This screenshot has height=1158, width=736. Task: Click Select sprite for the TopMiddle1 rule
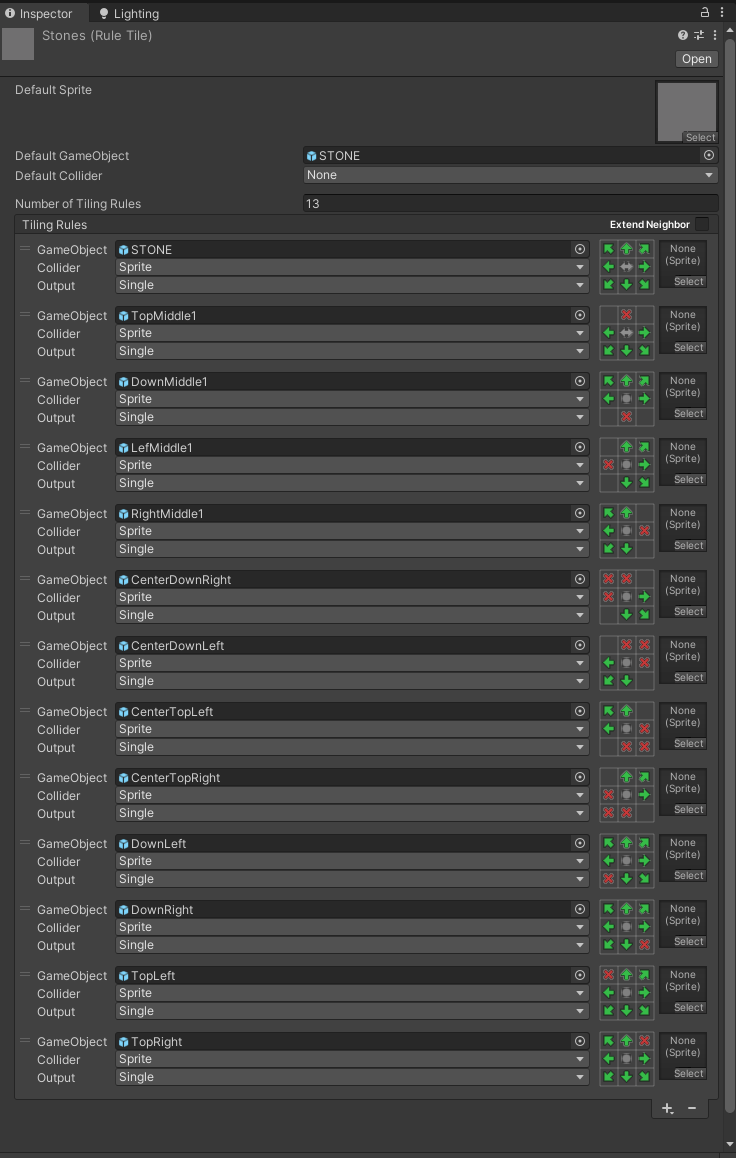(x=689, y=347)
